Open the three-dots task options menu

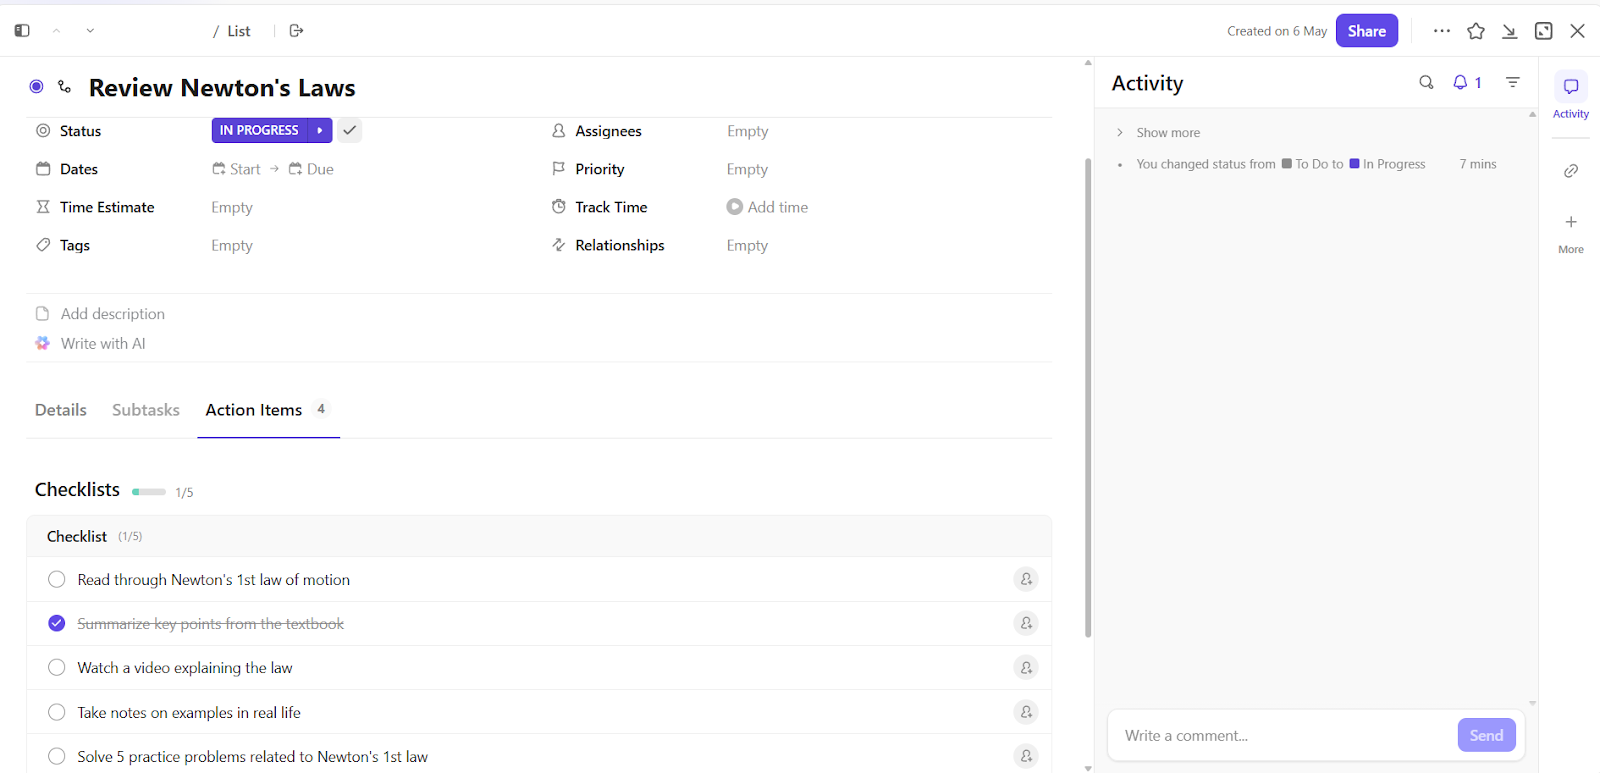tap(1441, 31)
